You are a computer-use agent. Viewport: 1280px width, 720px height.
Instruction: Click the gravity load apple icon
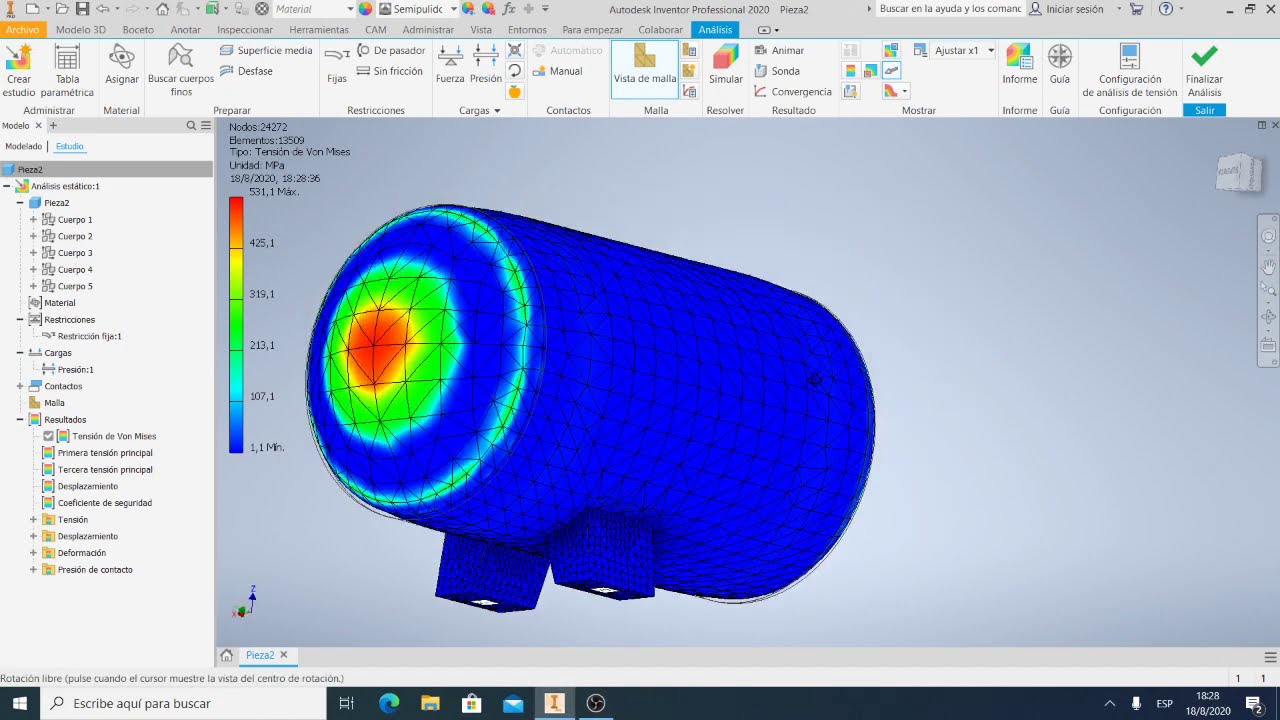[514, 92]
